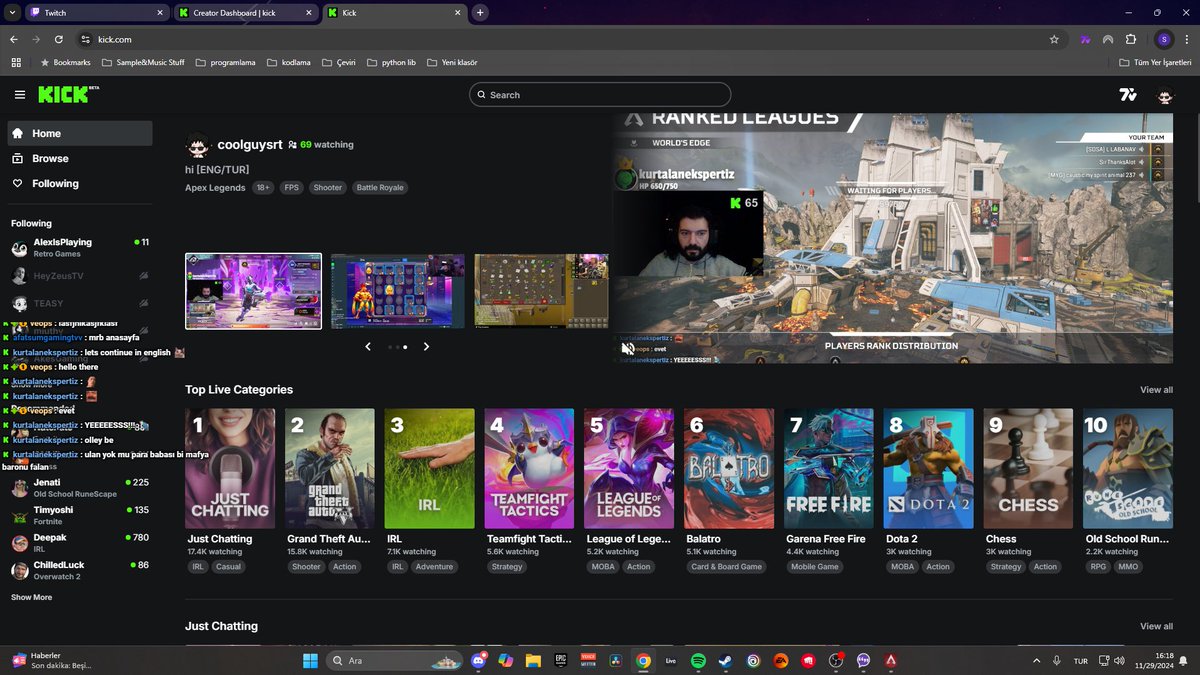1200x675 pixels.
Task: Open Çeviri bookmark folder
Action: tap(338, 62)
